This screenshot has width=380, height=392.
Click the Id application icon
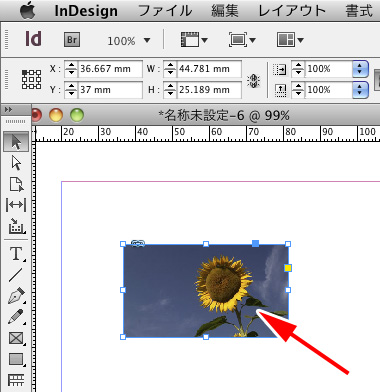click(x=33, y=39)
